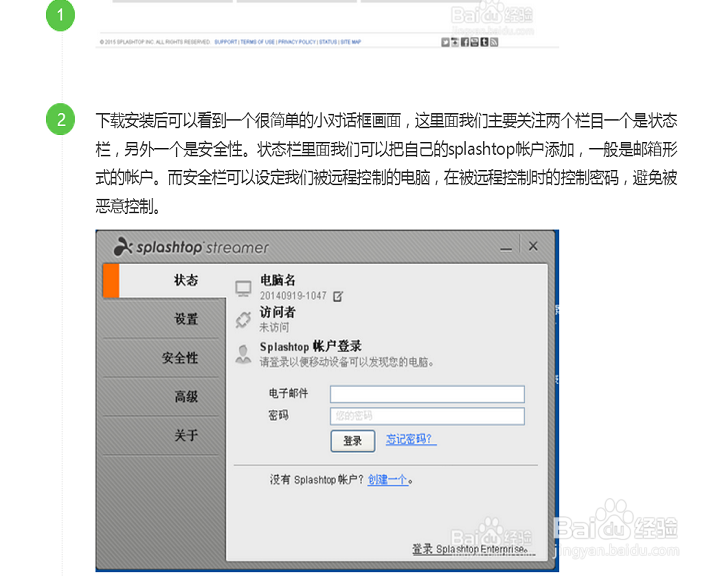Click the 电脑名 heading

(x=278, y=280)
